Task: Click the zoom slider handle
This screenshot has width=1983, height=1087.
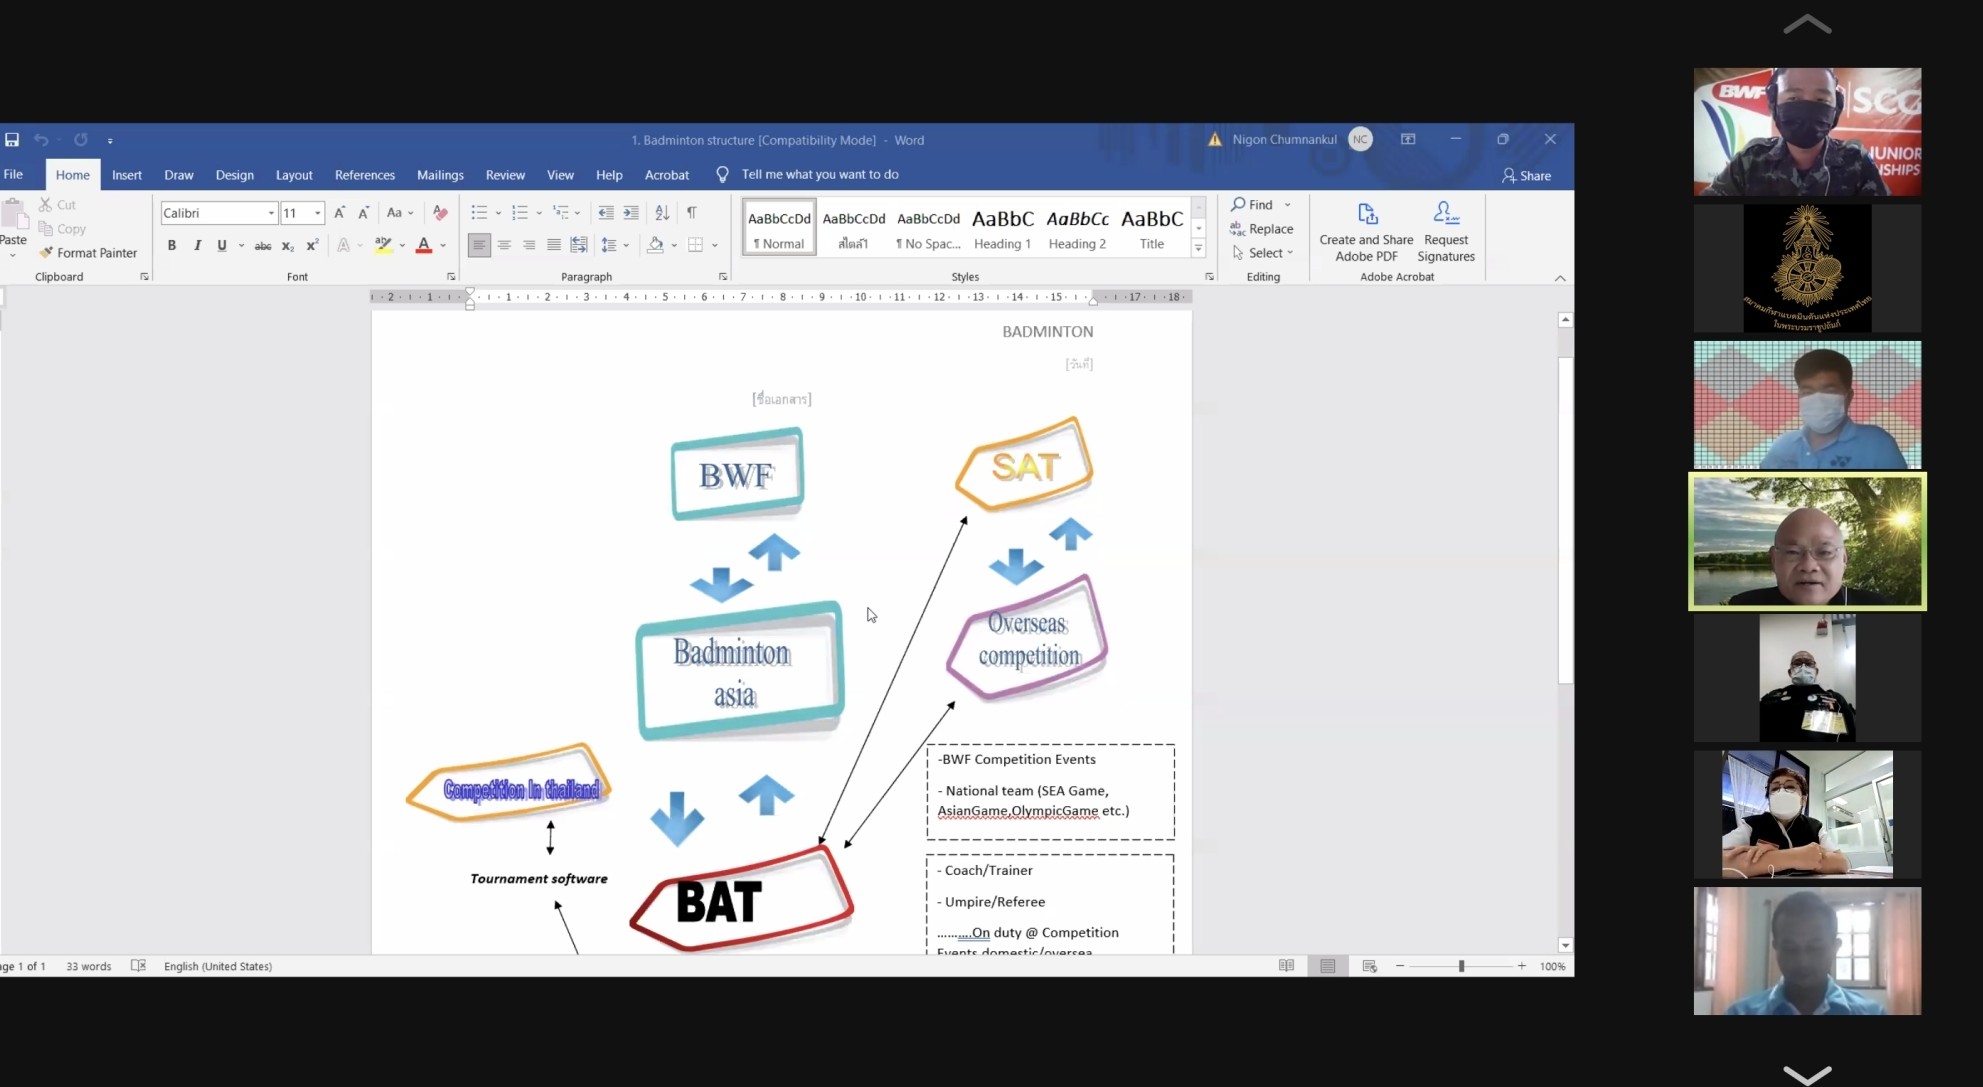Action: pos(1461,966)
